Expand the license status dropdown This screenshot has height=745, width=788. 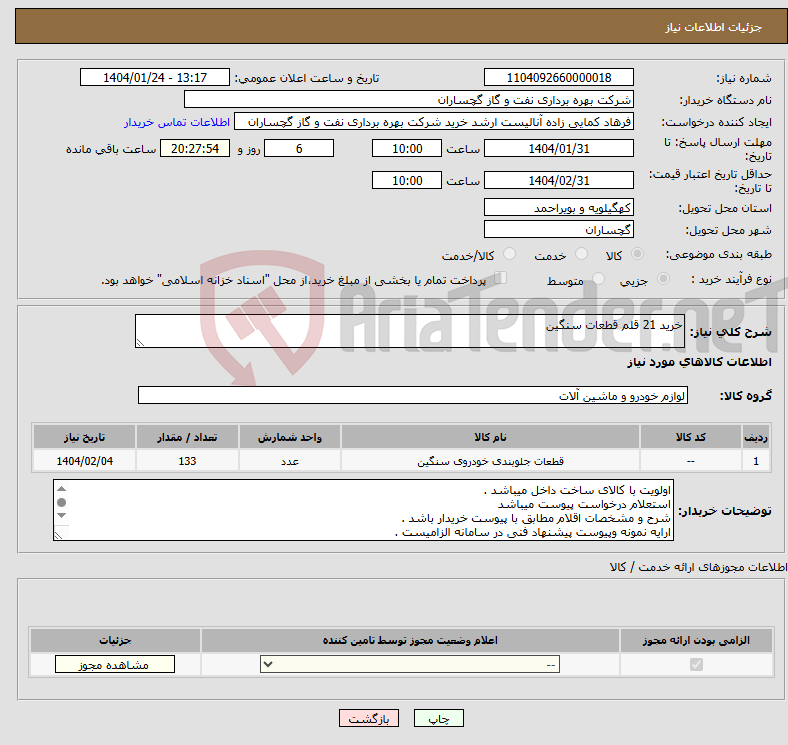410,664
